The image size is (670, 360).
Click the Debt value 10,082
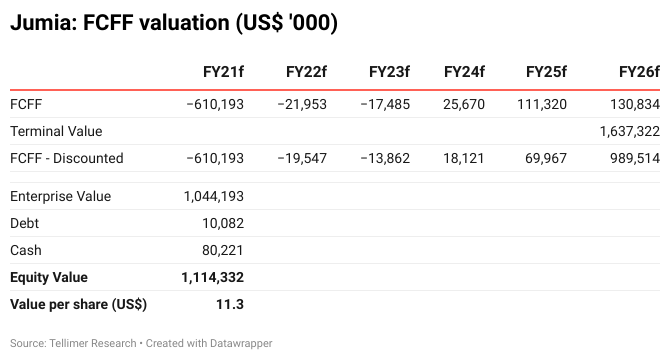point(223,223)
